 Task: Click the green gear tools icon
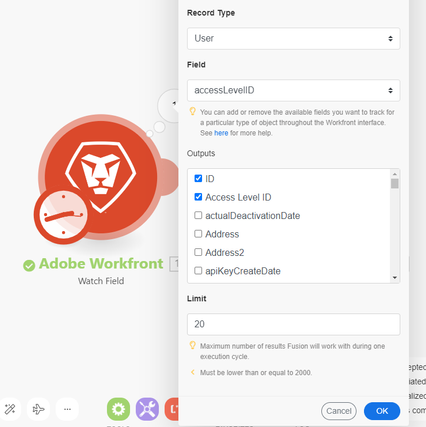click(118, 409)
